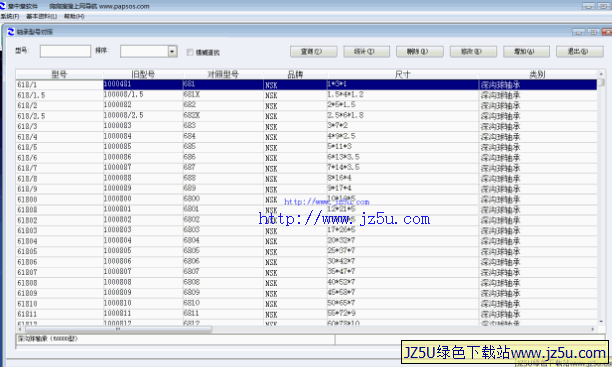Click old model cell 1000803
The height and width of the screenshot is (367, 612).
coord(143,230)
